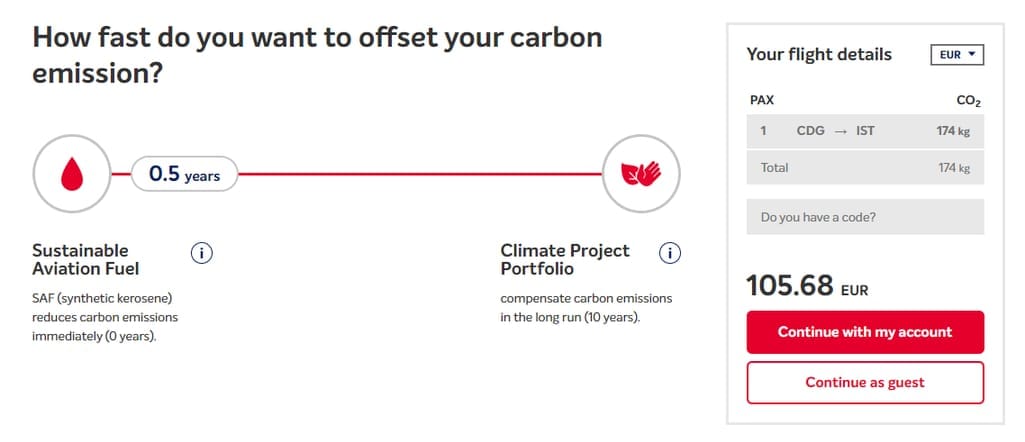The height and width of the screenshot is (442, 1025).
Task: Click the 0.5 years slider handle
Action: tap(184, 174)
